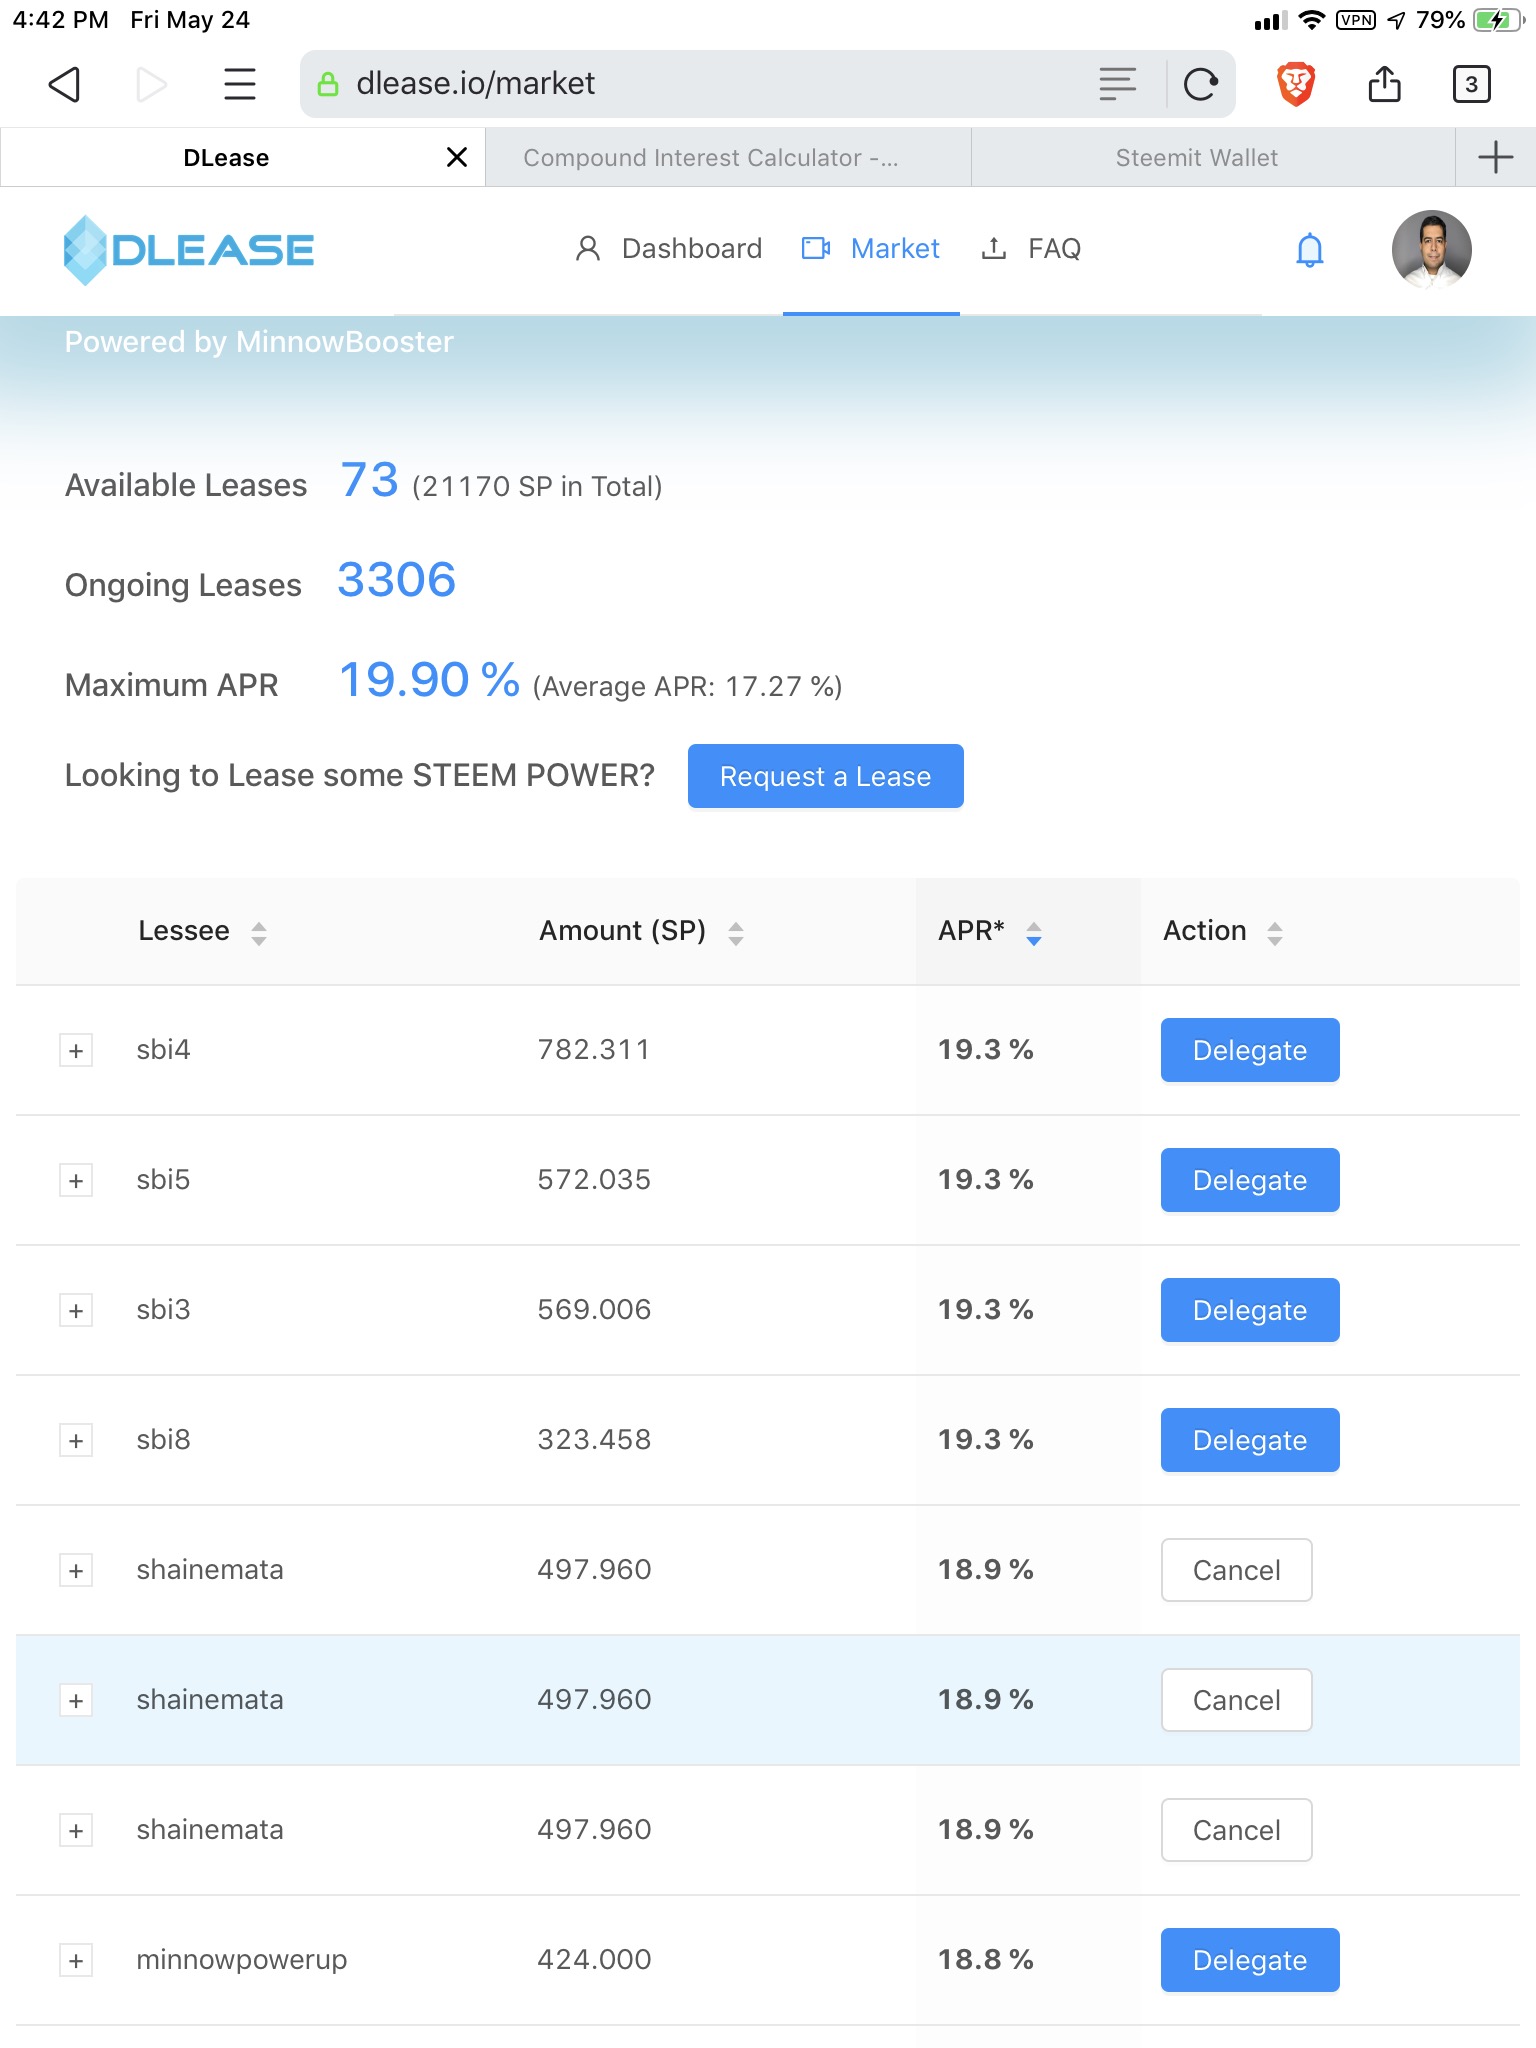Click lessee name sbi3
This screenshot has width=1536, height=2048.
pos(163,1310)
